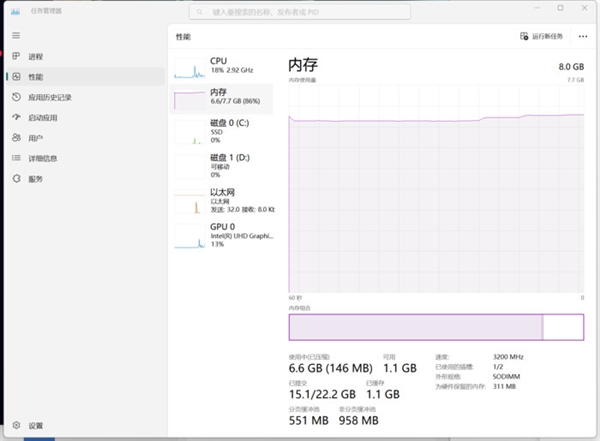The width and height of the screenshot is (600, 441).
Task: Show the 详细信息 (Details) page
Action: [86, 158]
